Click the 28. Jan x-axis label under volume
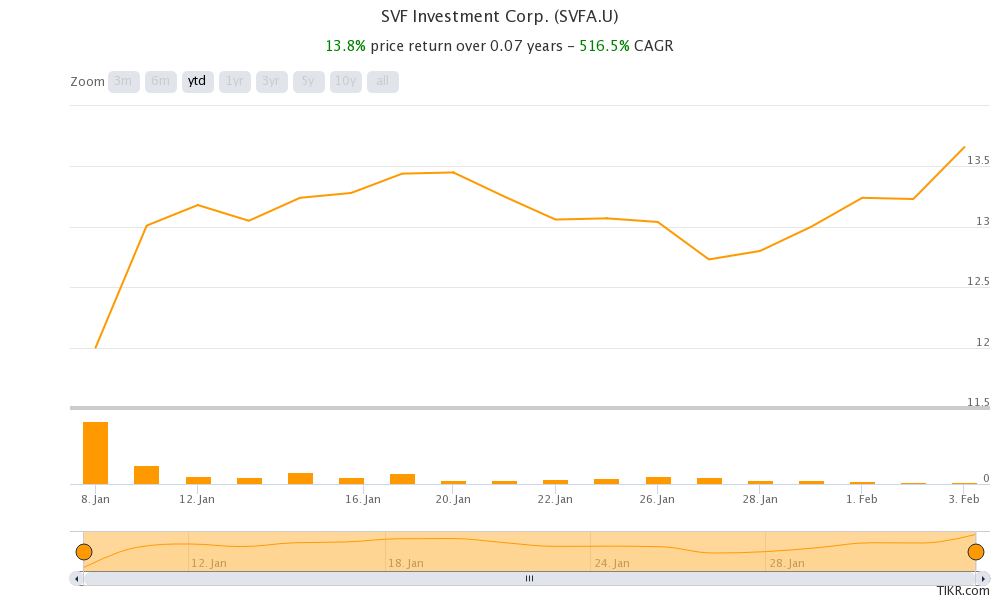The width and height of the screenshot is (1000, 600). [760, 499]
